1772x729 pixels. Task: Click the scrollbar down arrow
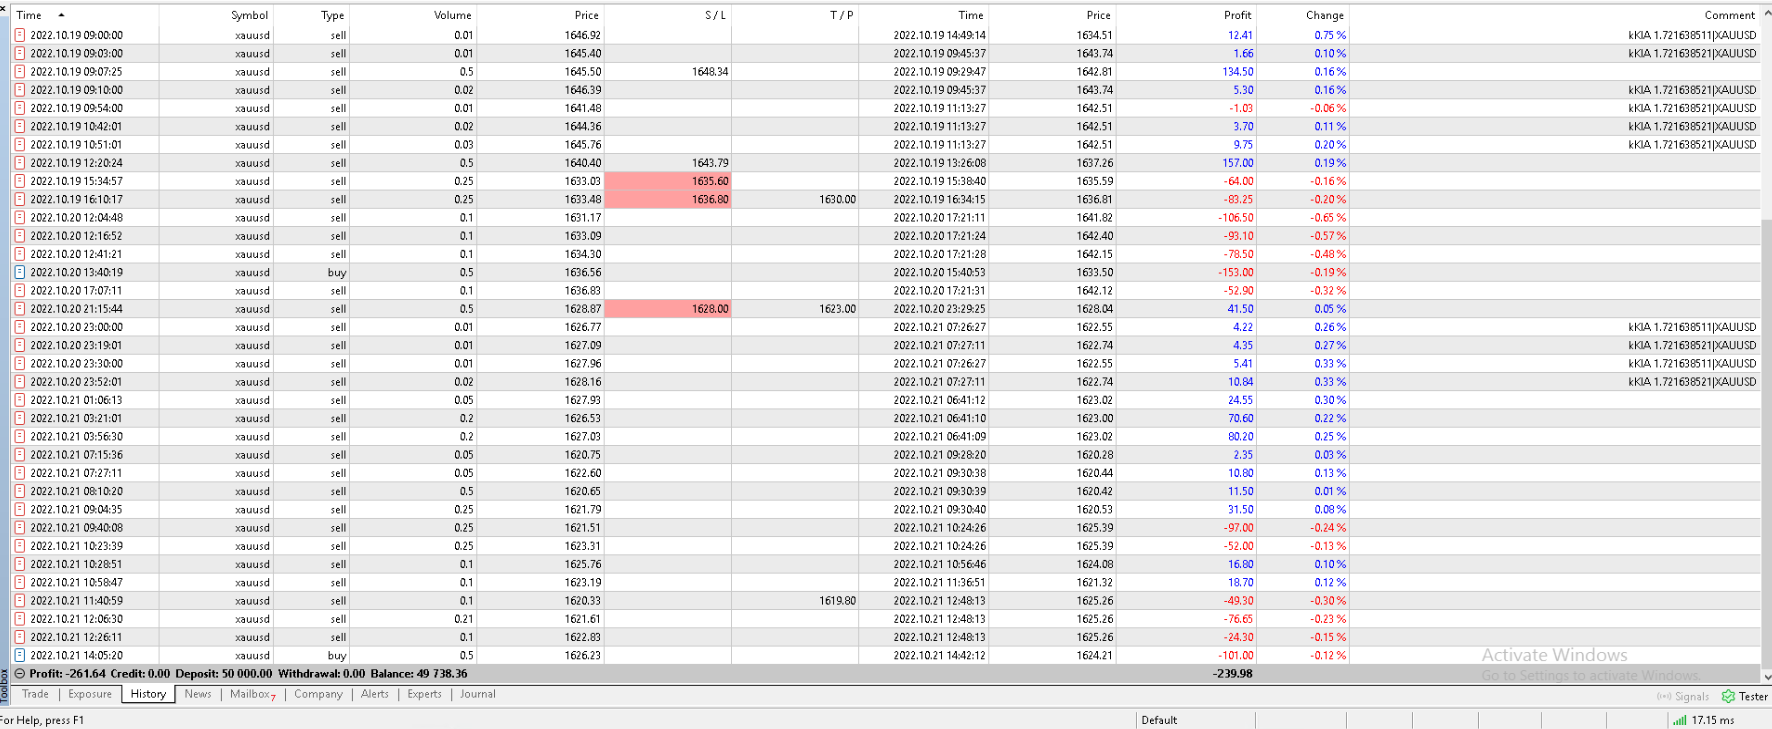pyautogui.click(x=1766, y=676)
